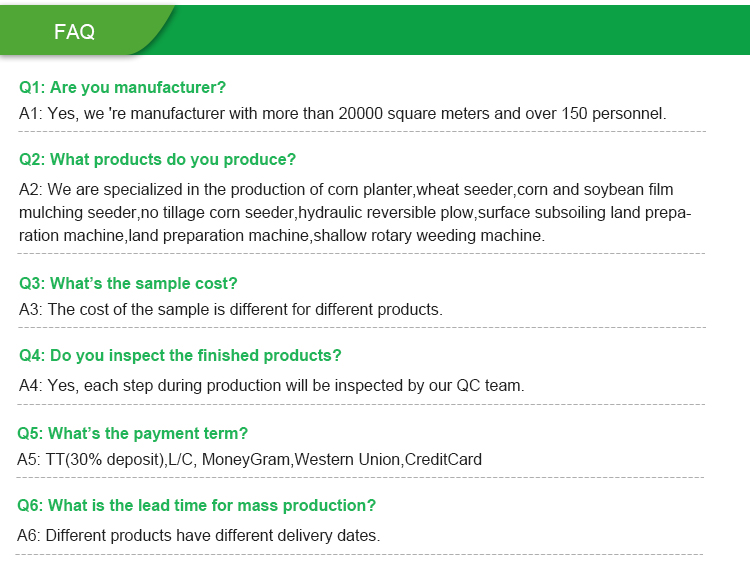Screen dimensions: 750x584
Task: Click the mulching seeder line in A2
Action: 355,212
